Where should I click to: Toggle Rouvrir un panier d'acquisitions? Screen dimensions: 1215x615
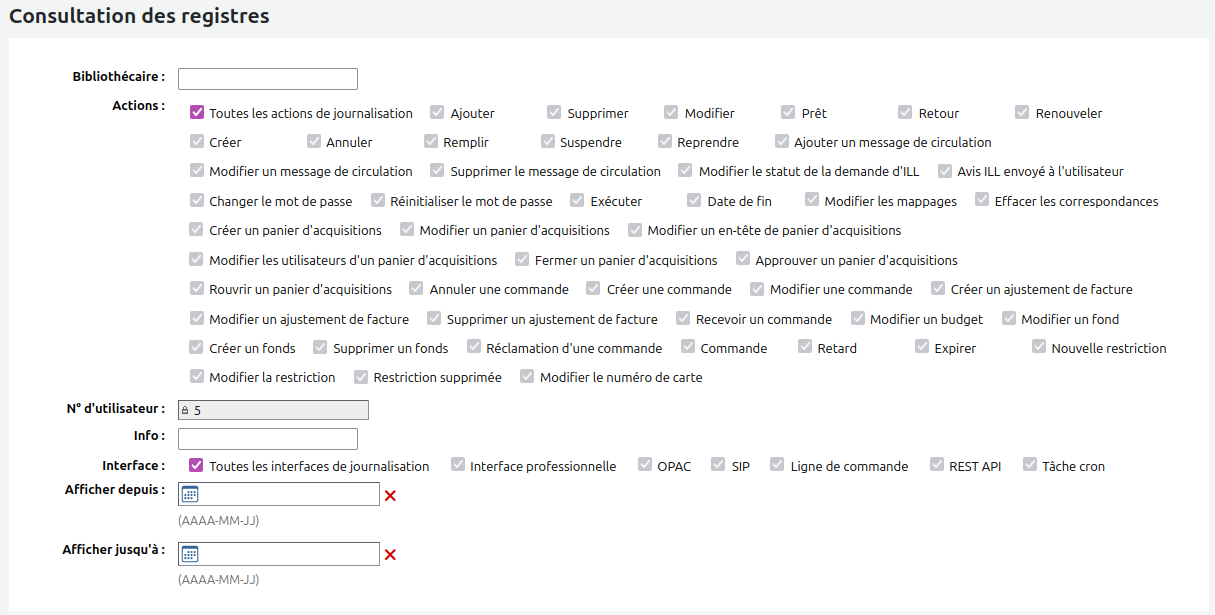(x=197, y=289)
